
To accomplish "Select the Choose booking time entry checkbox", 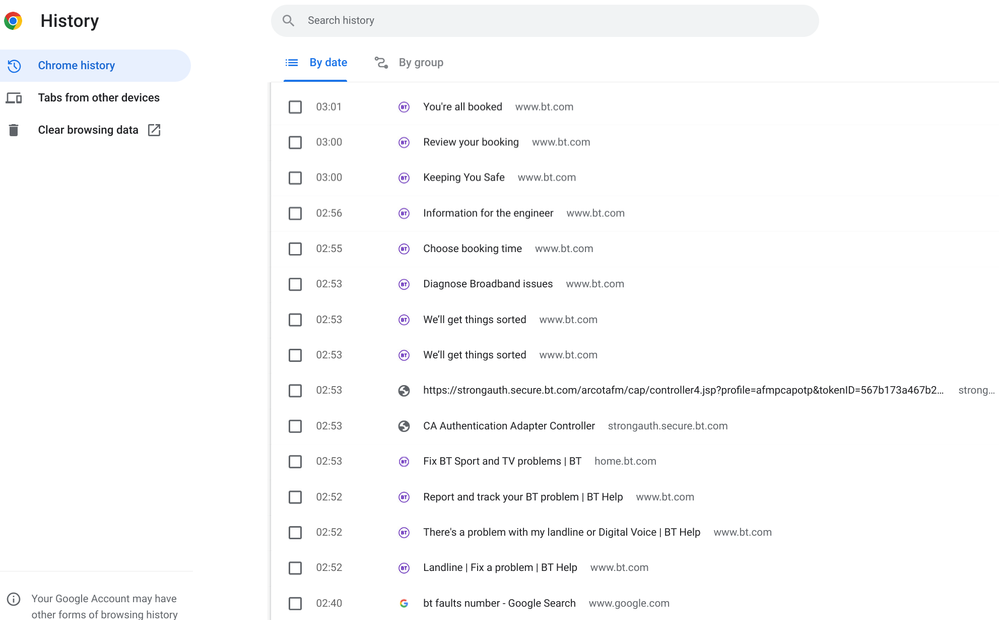I will pyautogui.click(x=295, y=249).
